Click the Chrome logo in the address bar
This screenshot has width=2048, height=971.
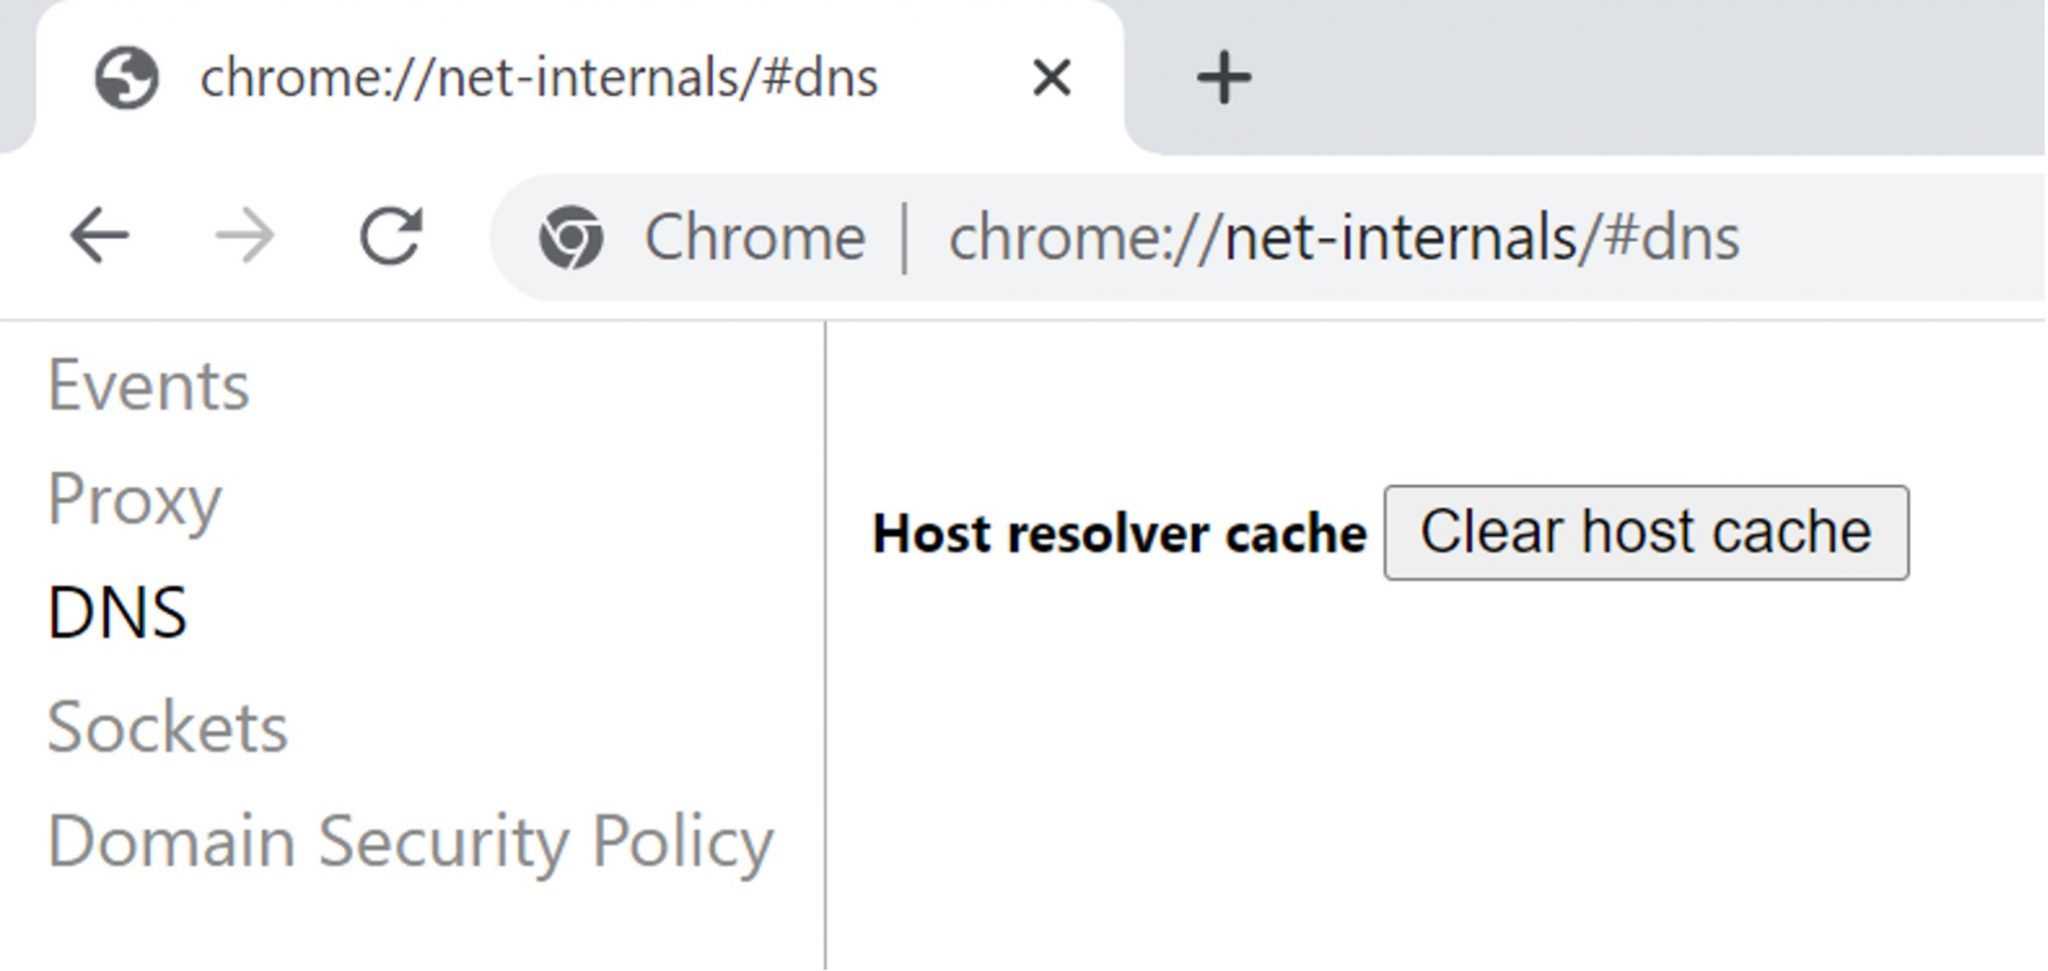point(571,238)
